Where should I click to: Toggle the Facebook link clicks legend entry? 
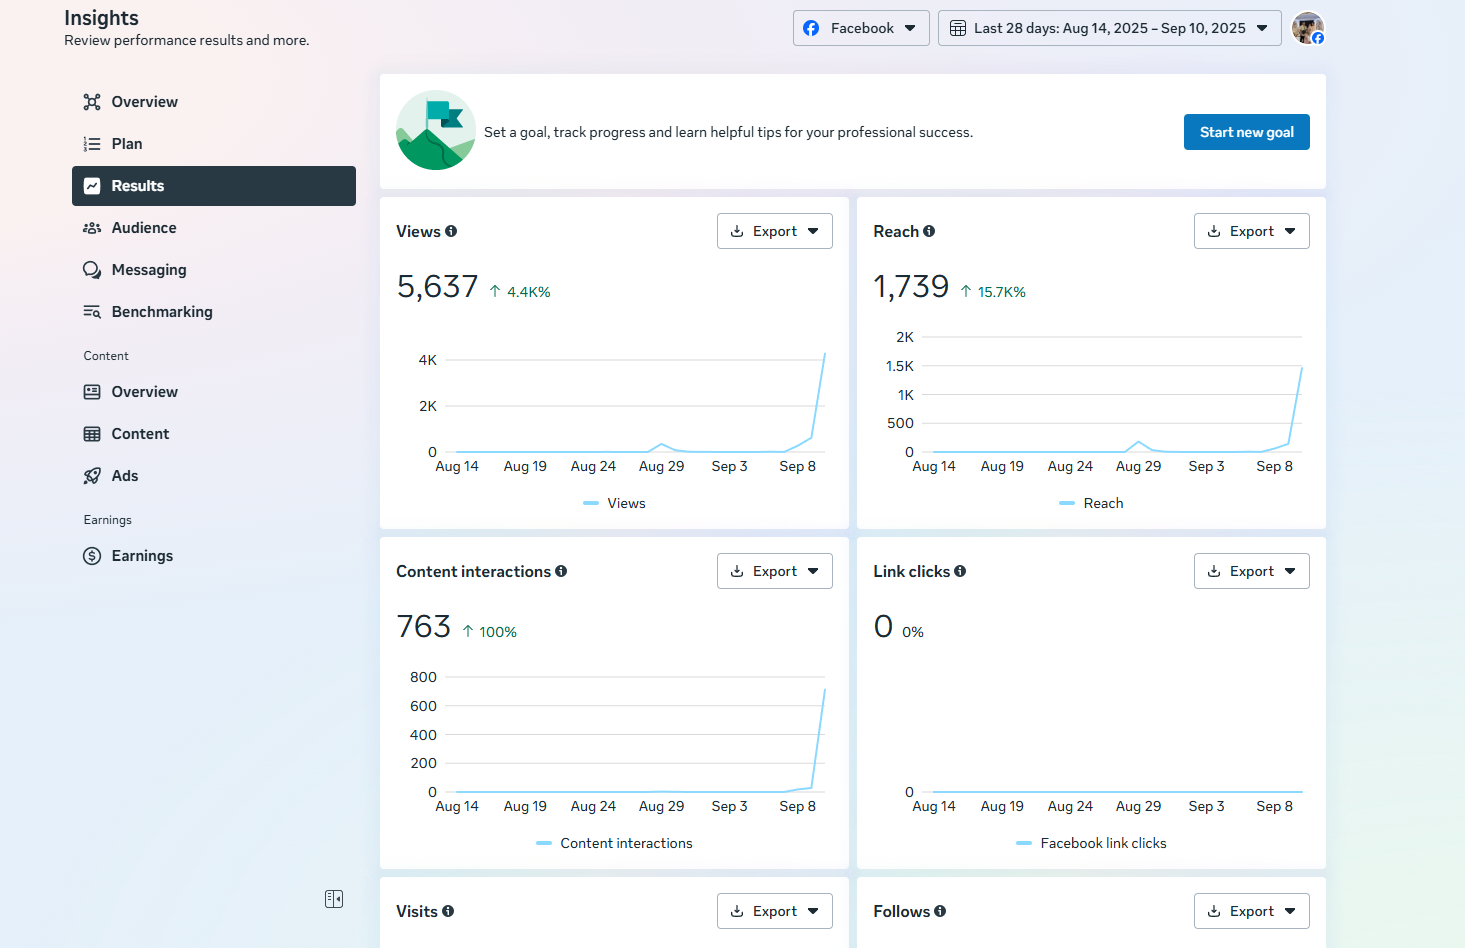pyautogui.click(x=1091, y=843)
